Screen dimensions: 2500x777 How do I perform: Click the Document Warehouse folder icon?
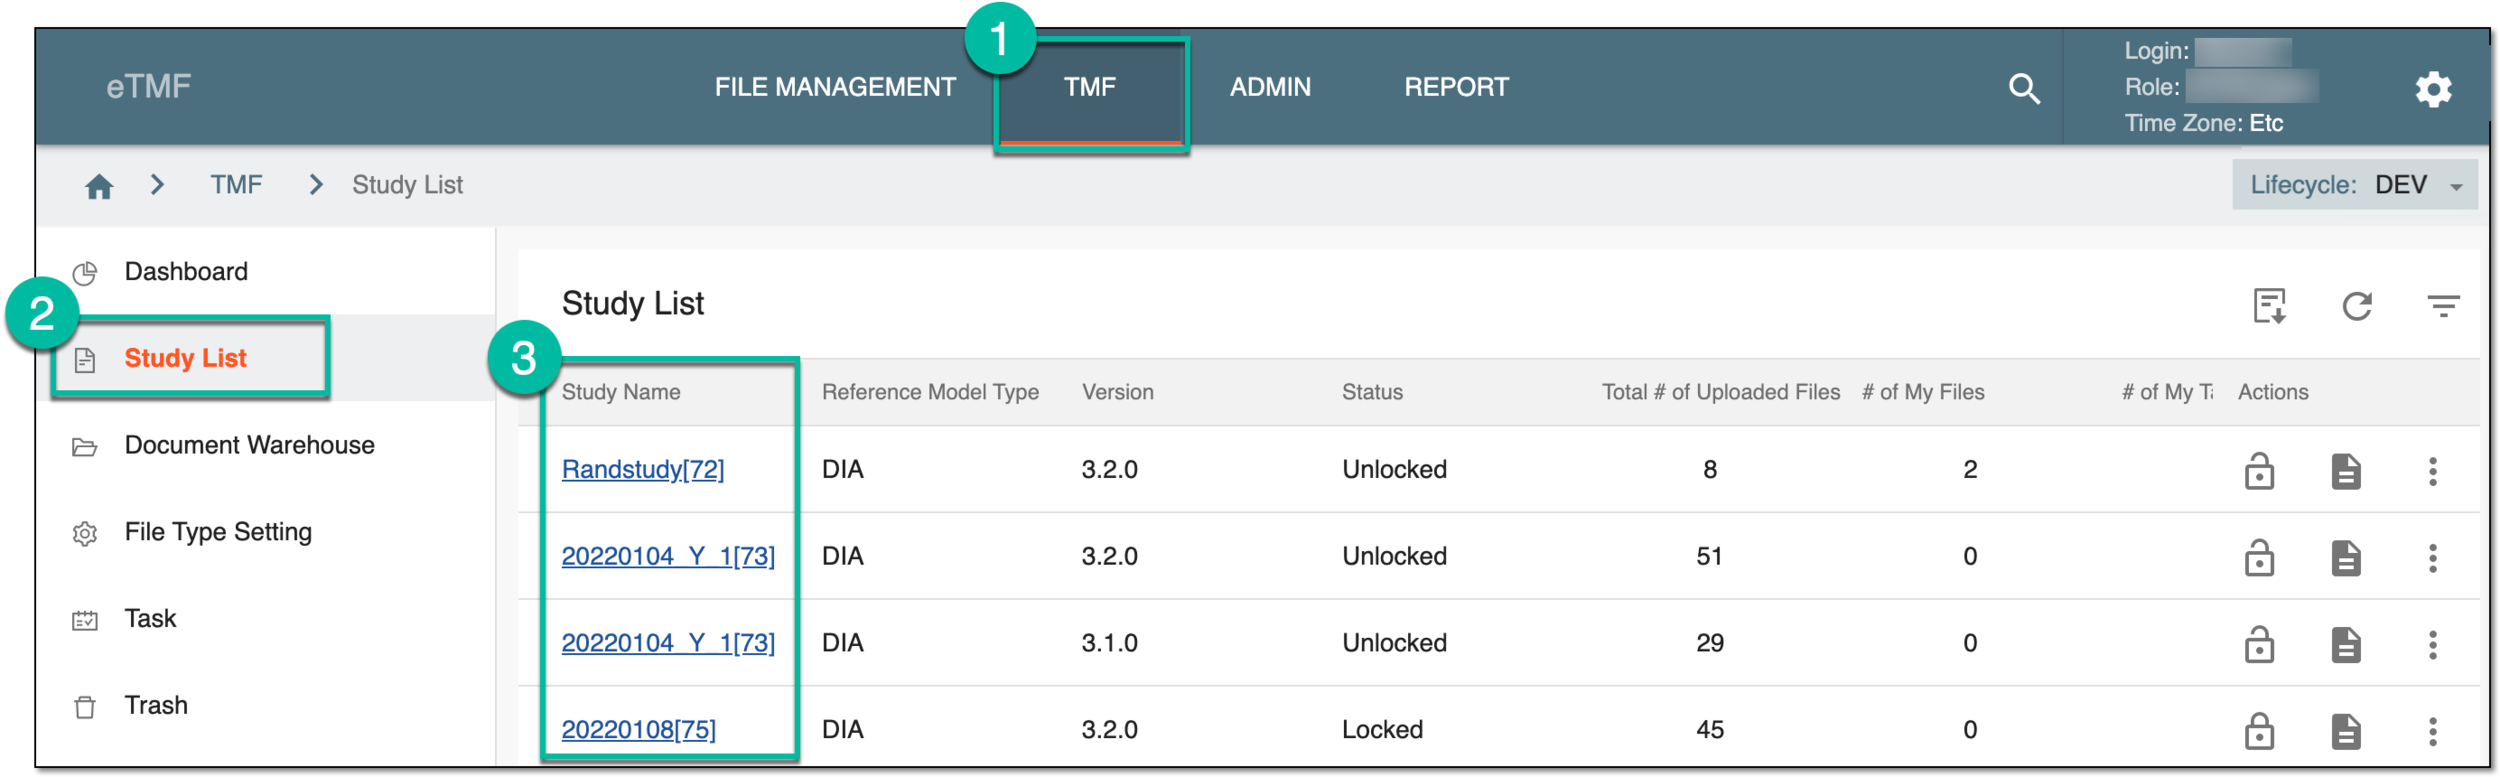85,447
